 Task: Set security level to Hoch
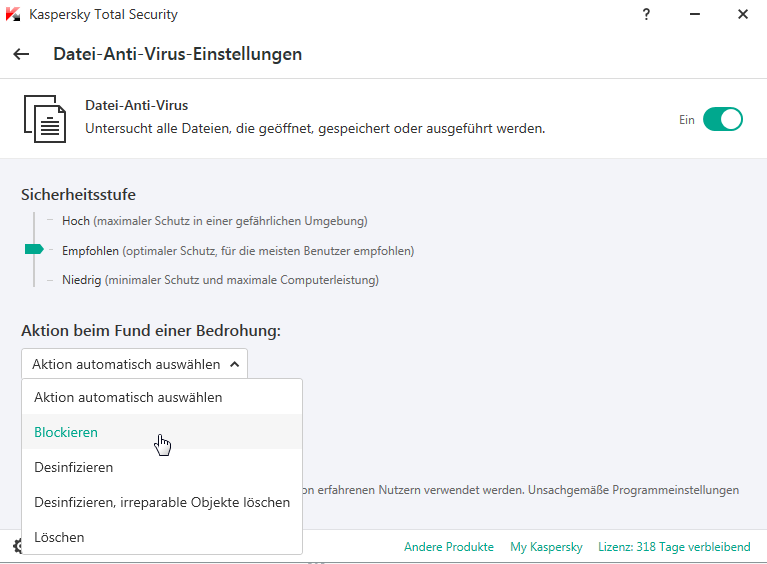76,220
